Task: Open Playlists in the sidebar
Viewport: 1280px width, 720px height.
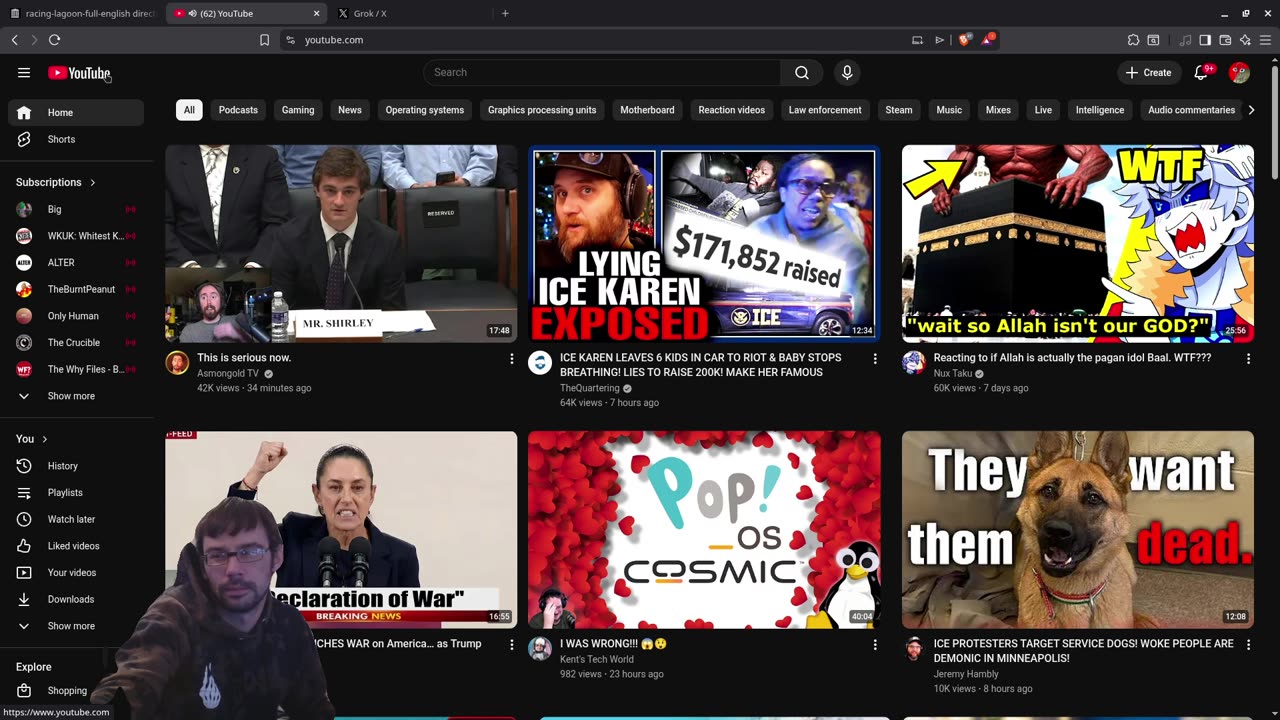Action: pyautogui.click(x=76, y=493)
